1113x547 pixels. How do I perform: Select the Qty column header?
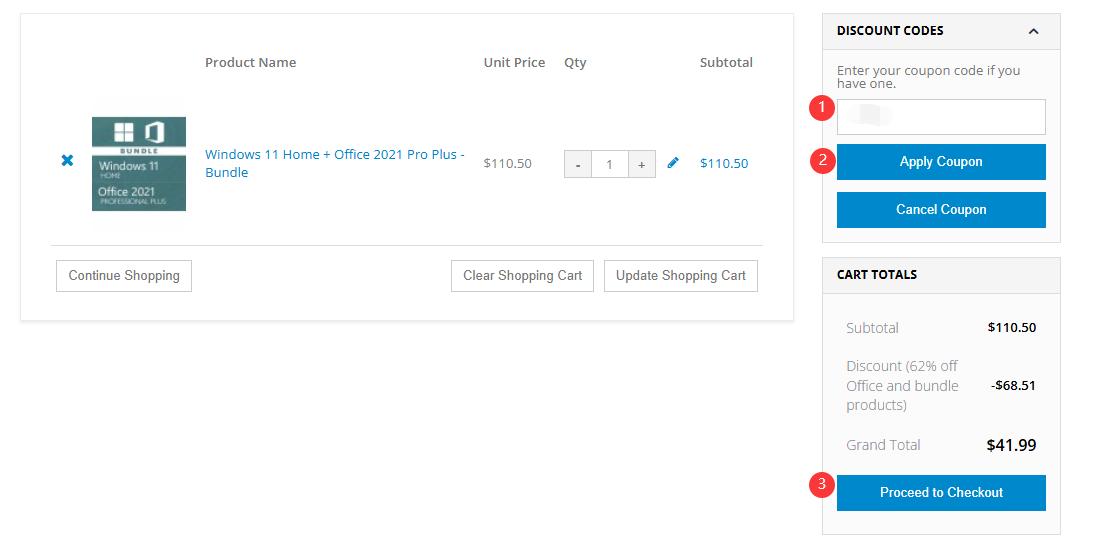[575, 62]
